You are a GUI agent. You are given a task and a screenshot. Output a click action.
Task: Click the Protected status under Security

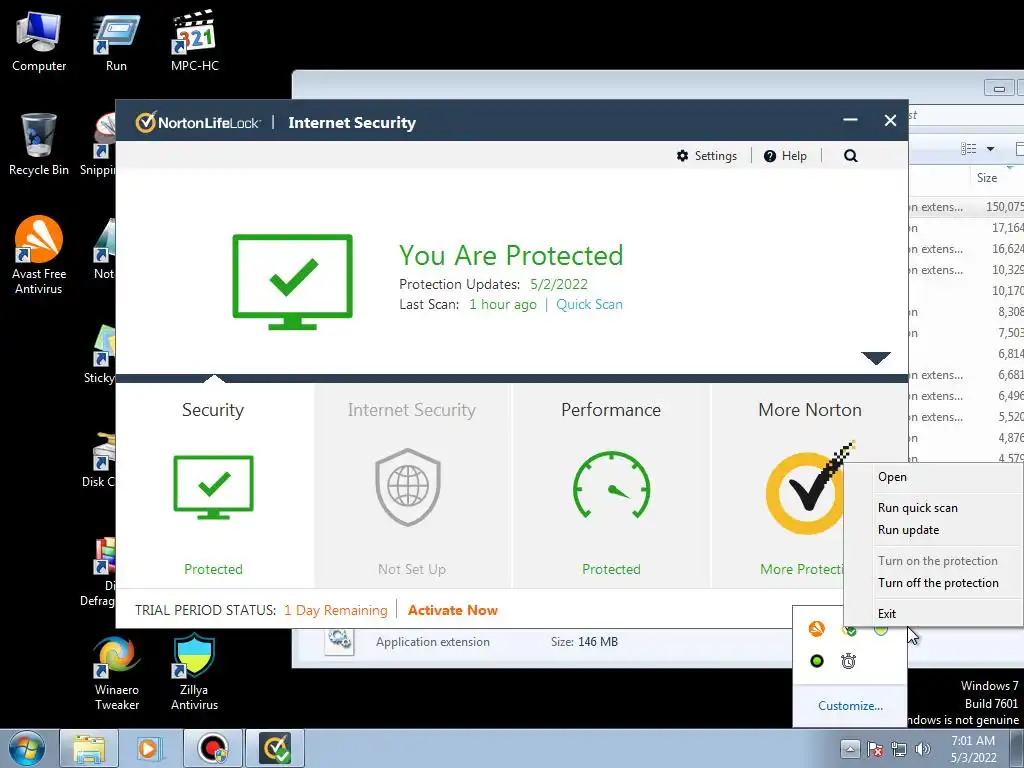pyautogui.click(x=214, y=569)
